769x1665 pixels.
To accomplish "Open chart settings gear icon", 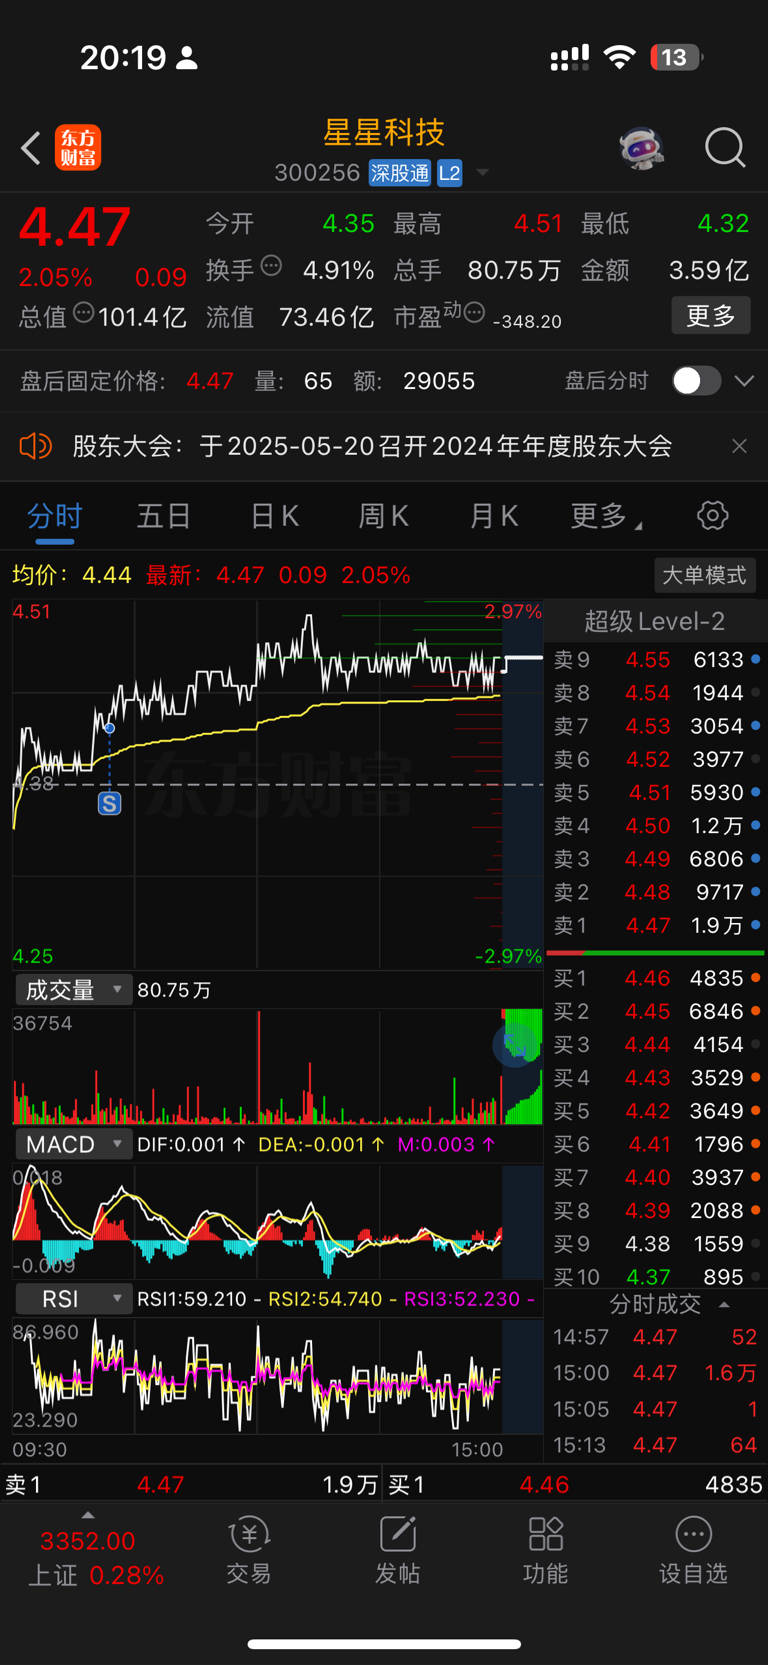I will pos(713,516).
